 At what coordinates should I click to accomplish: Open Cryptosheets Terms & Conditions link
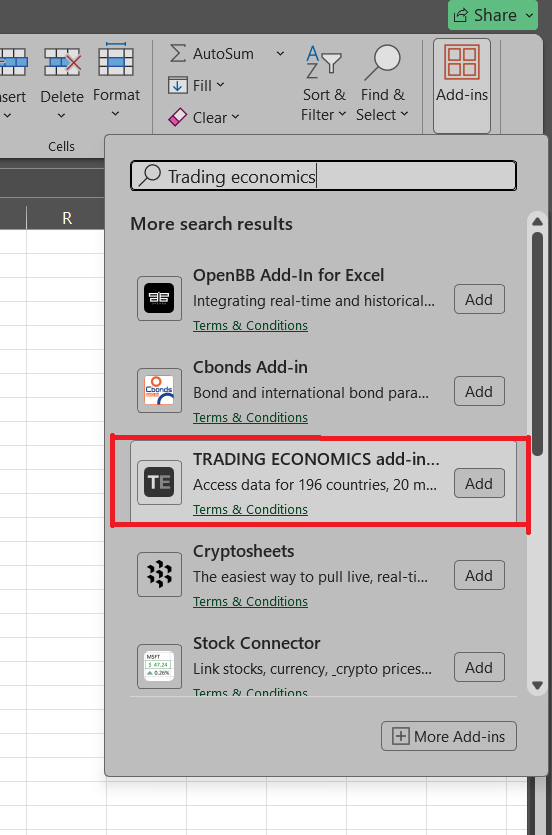tap(250, 602)
